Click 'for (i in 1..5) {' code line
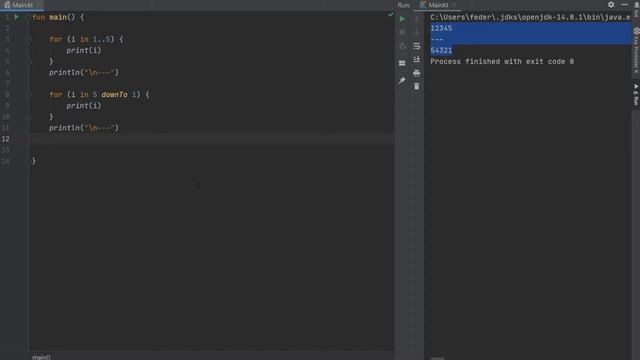The height and width of the screenshot is (360, 640). (86, 39)
